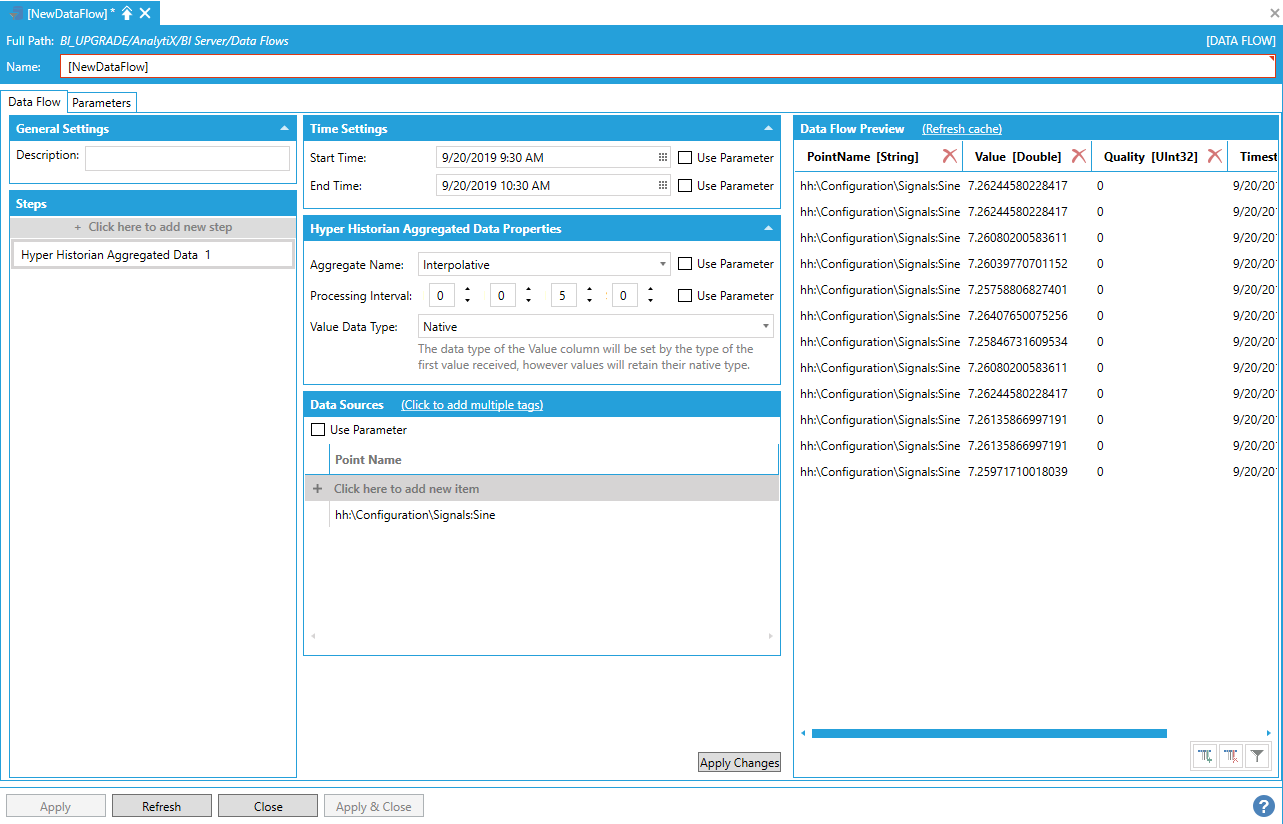Click the Apply Changes button
1283x824 pixels.
739,763
